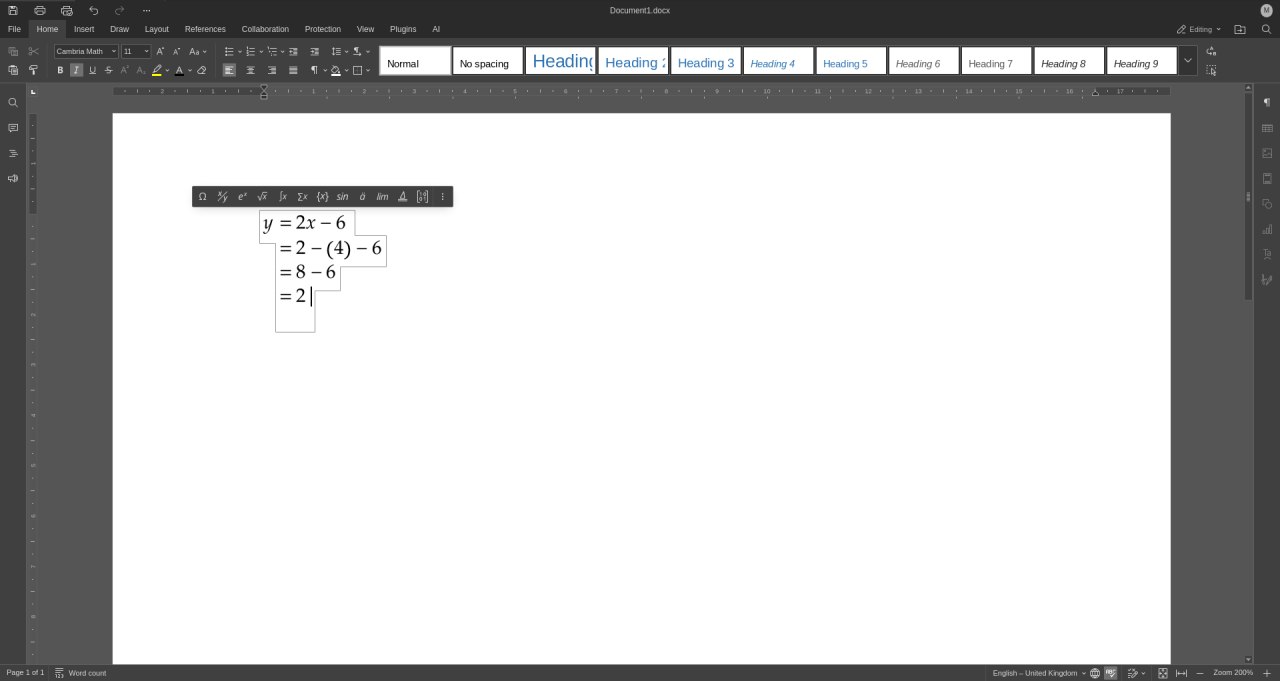Click the copy style paint roller icon
The image size is (1280, 681).
pyautogui.click(x=33, y=70)
